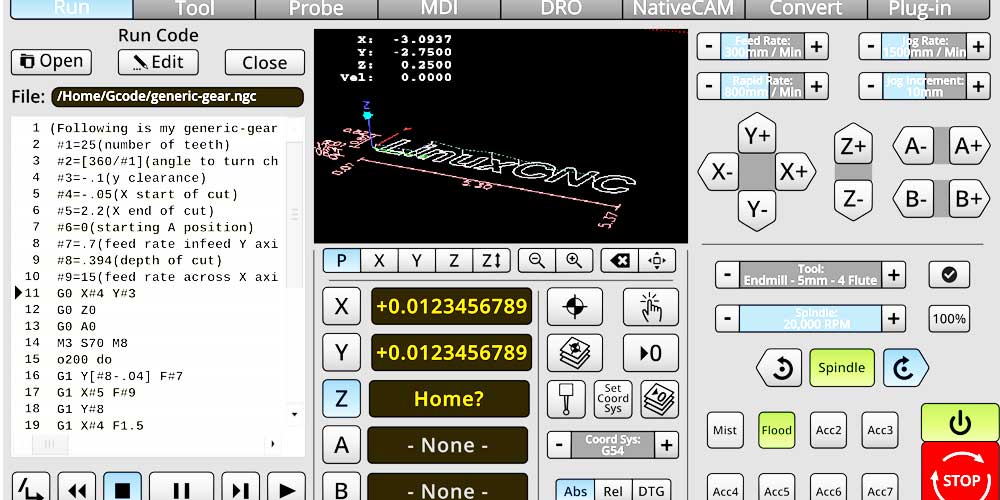Toggle the machine power button
1000x500 pixels.
(960, 422)
